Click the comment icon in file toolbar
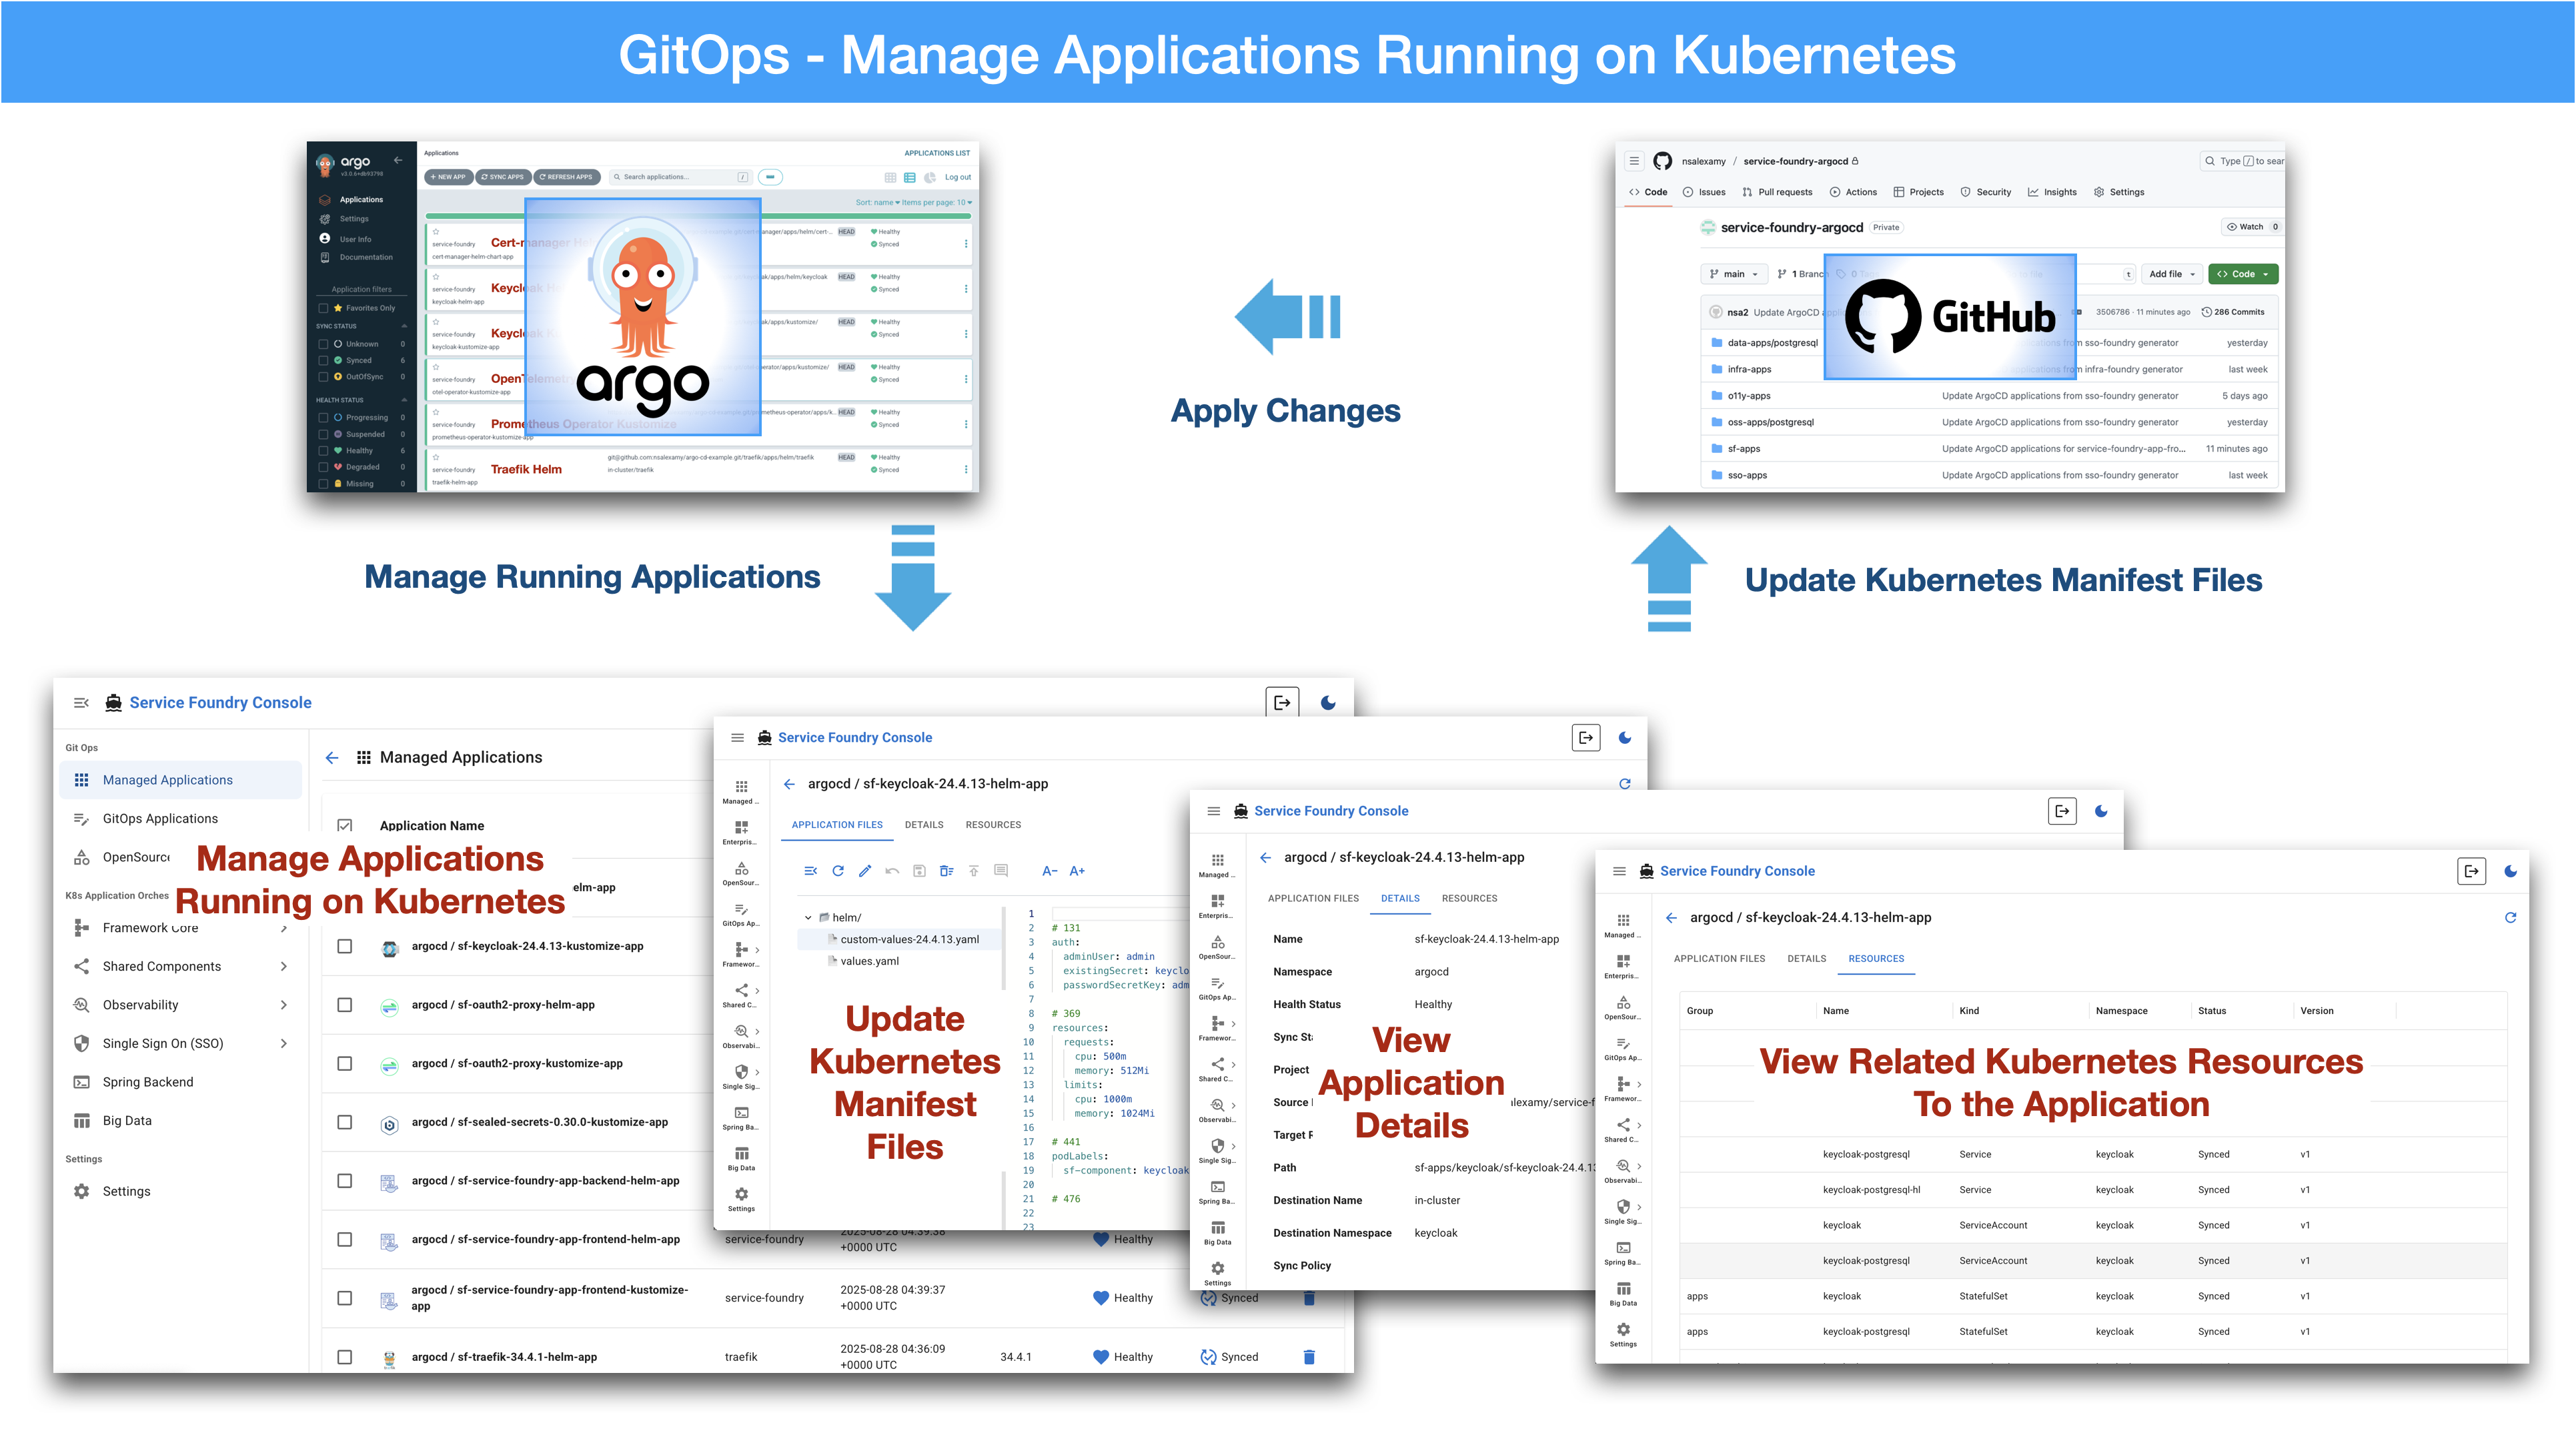Screen dimensions: 2576x1445 click(1001, 871)
